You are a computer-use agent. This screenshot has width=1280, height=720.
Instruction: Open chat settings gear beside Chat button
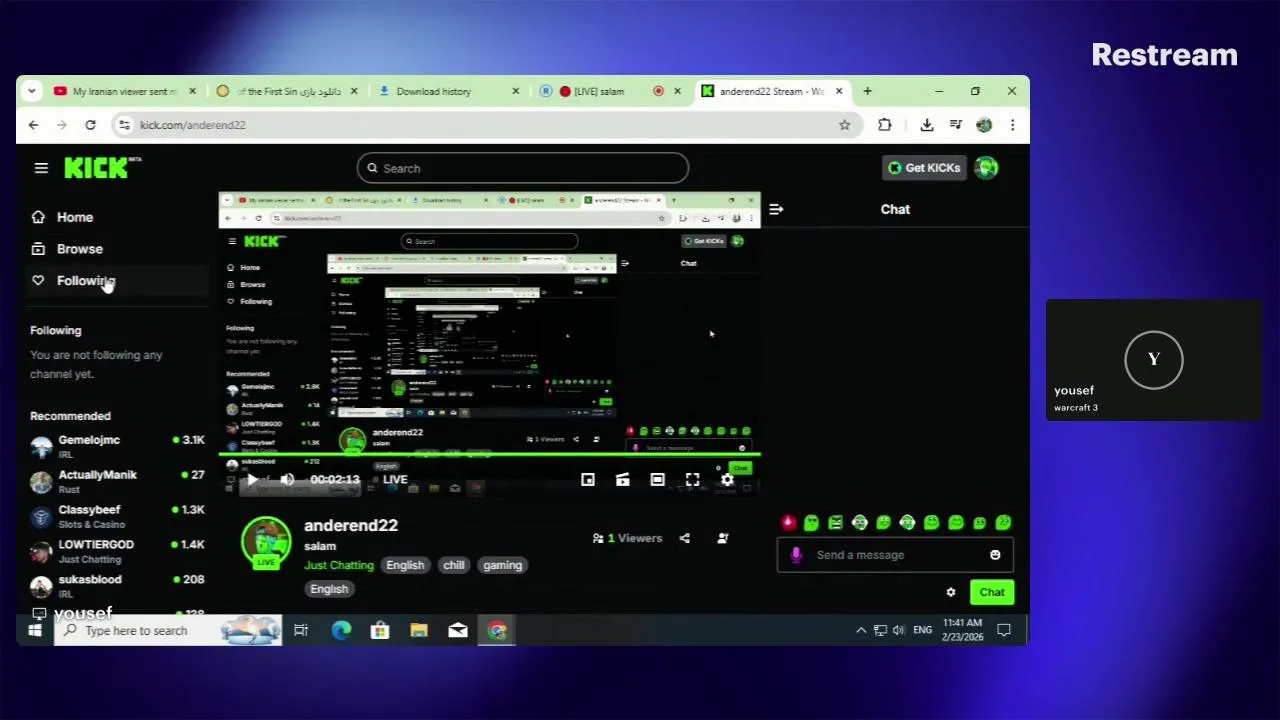point(951,592)
